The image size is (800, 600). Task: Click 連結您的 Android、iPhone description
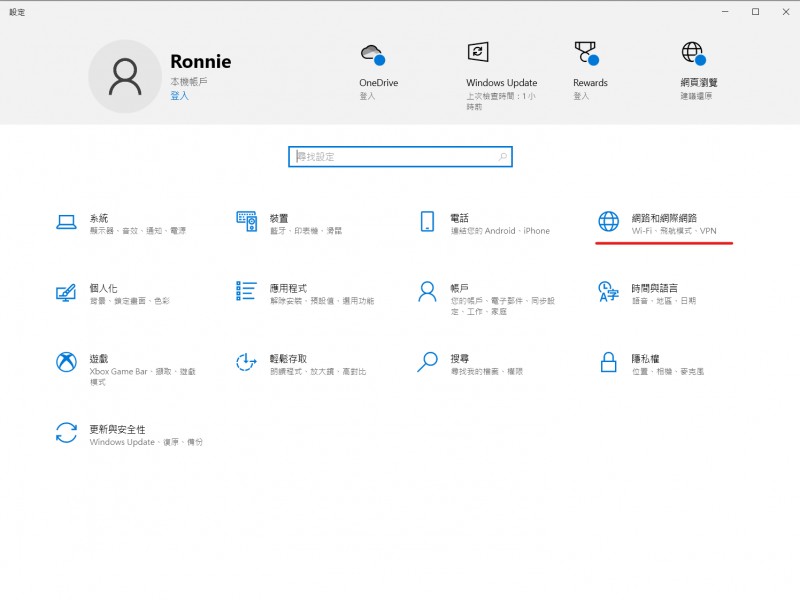pos(500,231)
